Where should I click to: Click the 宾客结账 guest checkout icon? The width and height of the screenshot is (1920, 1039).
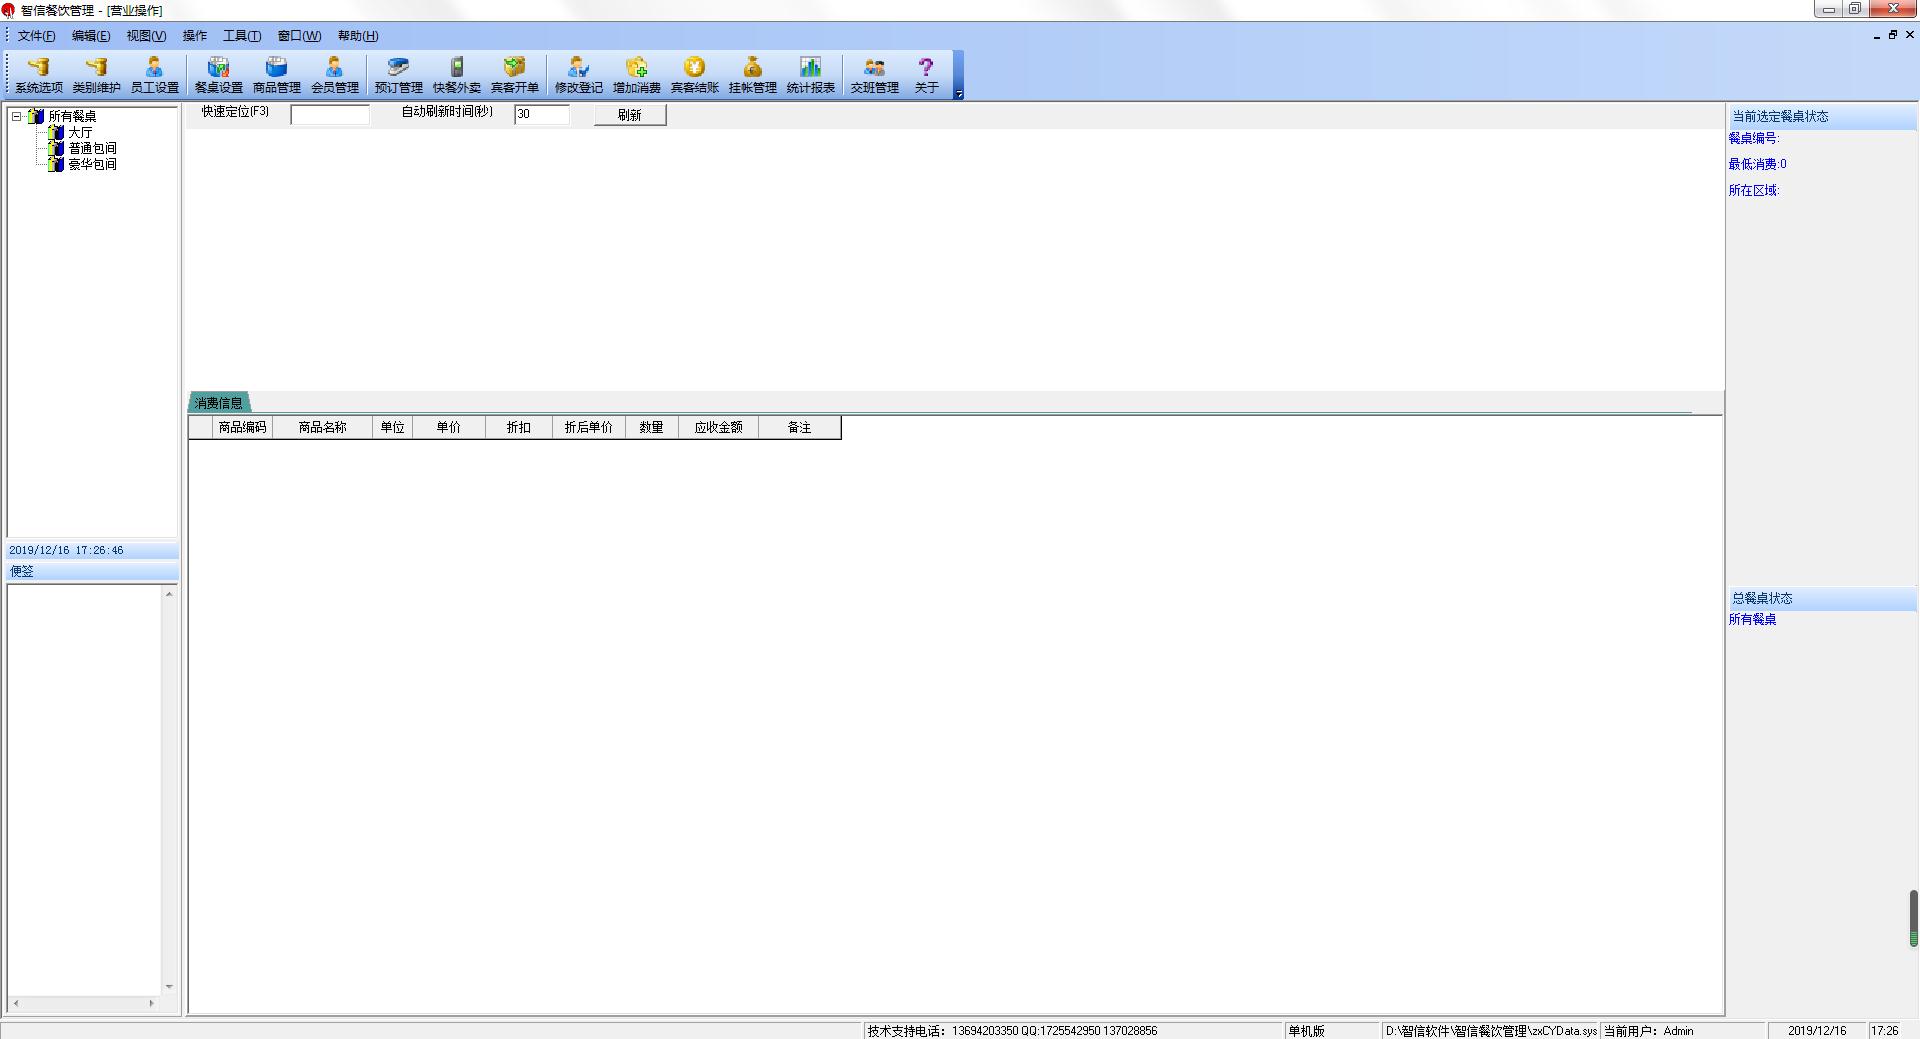click(x=694, y=74)
